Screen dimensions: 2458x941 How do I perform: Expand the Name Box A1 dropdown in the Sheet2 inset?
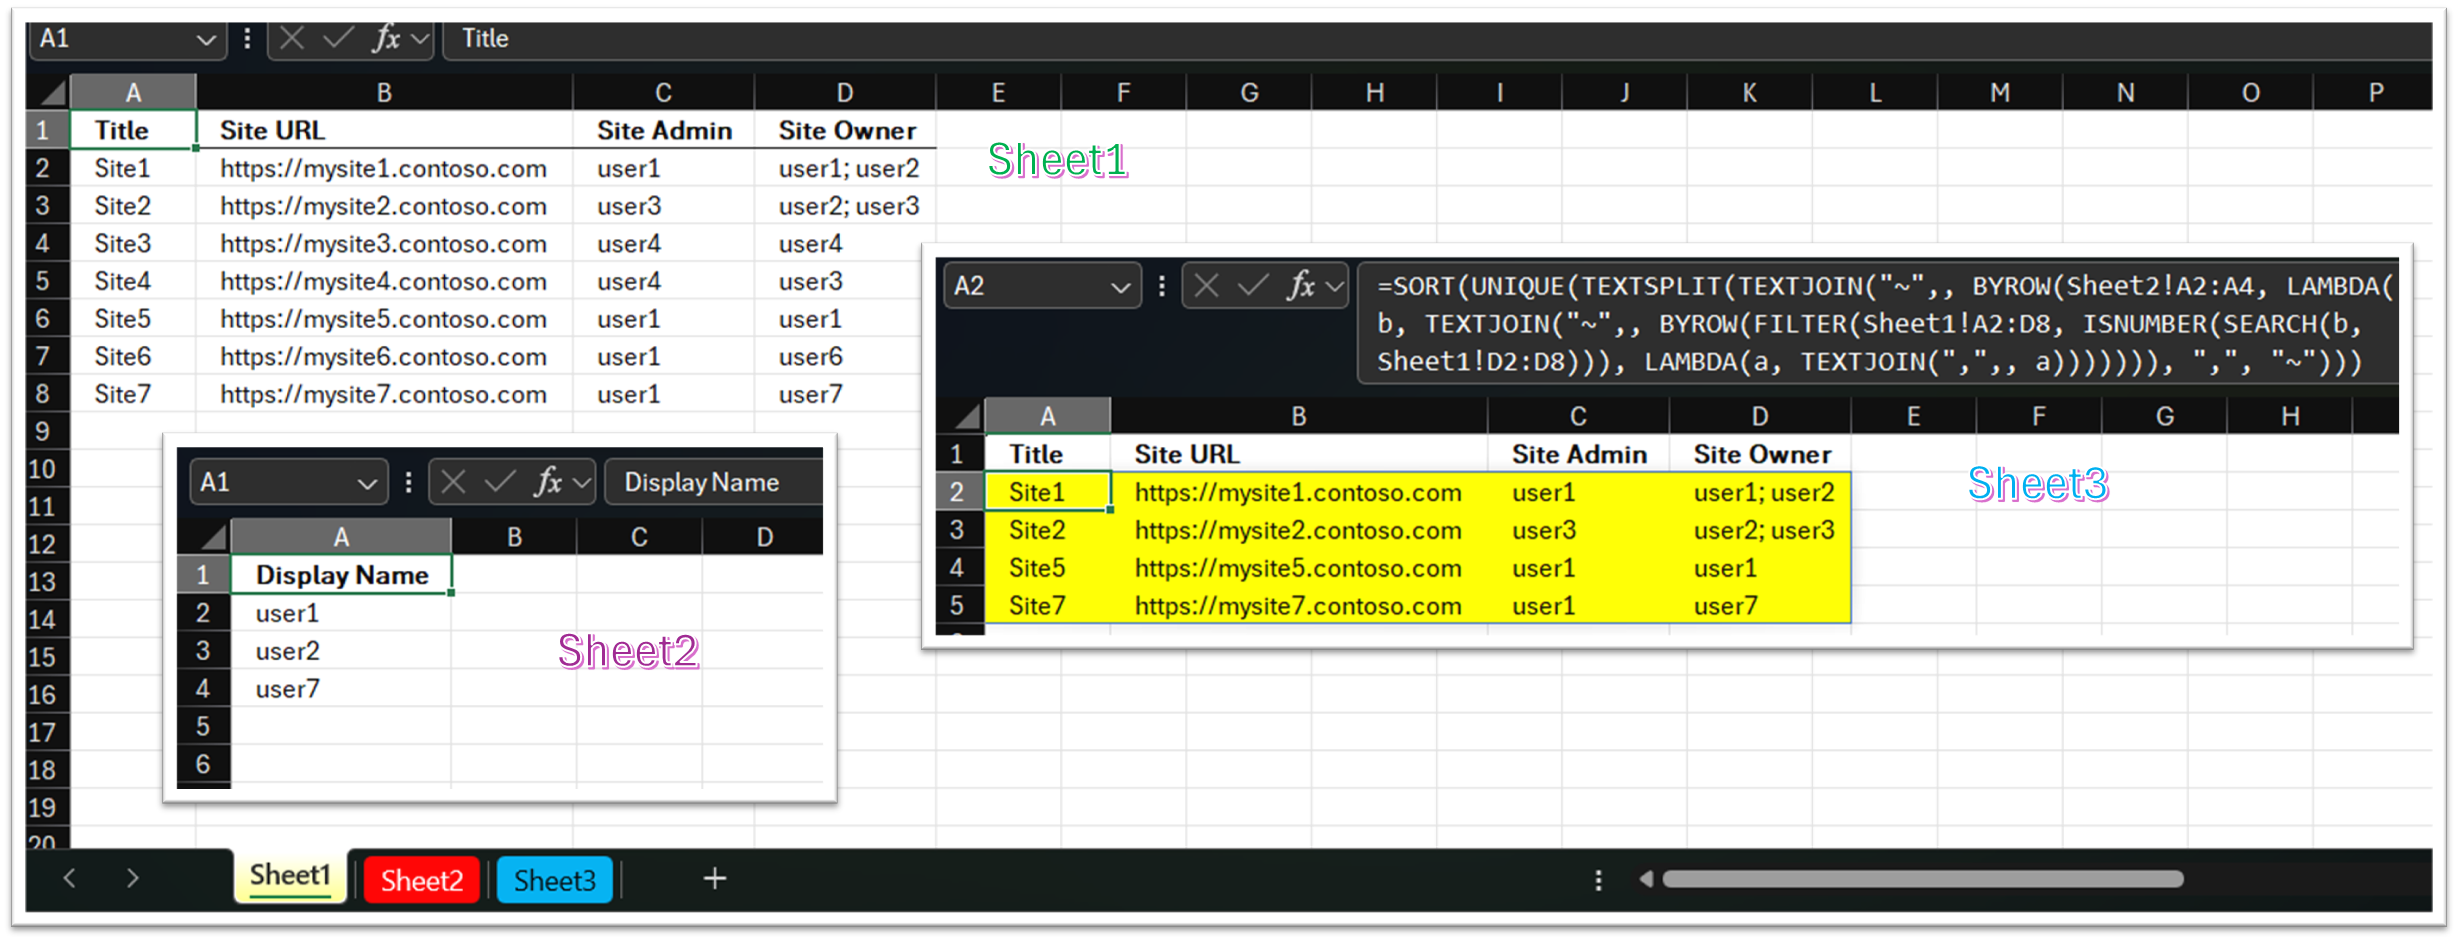(x=367, y=484)
